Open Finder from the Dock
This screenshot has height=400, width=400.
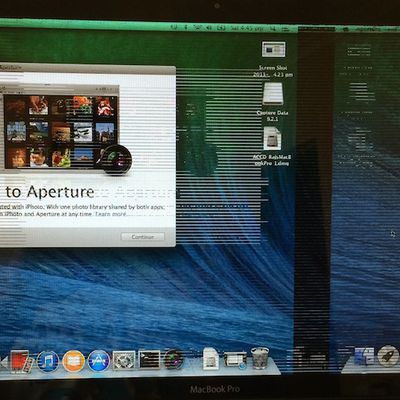coord(365,356)
